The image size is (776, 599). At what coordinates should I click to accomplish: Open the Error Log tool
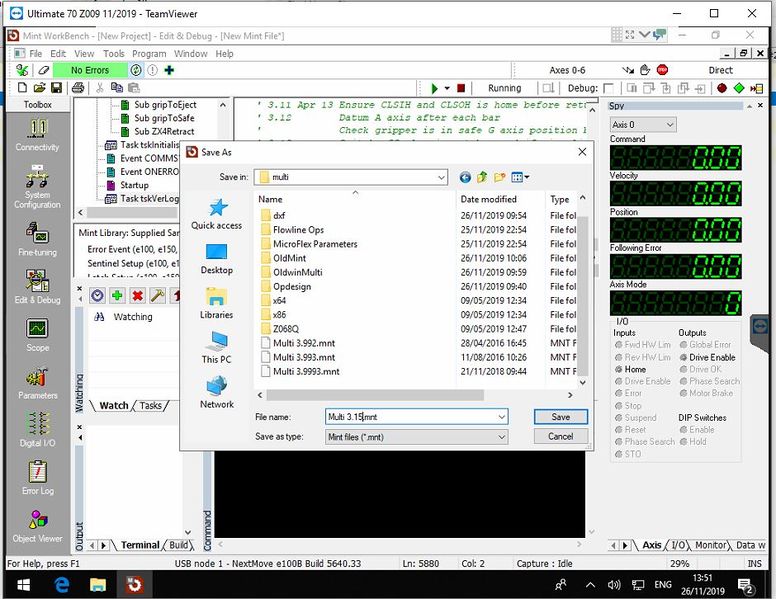pyautogui.click(x=38, y=478)
